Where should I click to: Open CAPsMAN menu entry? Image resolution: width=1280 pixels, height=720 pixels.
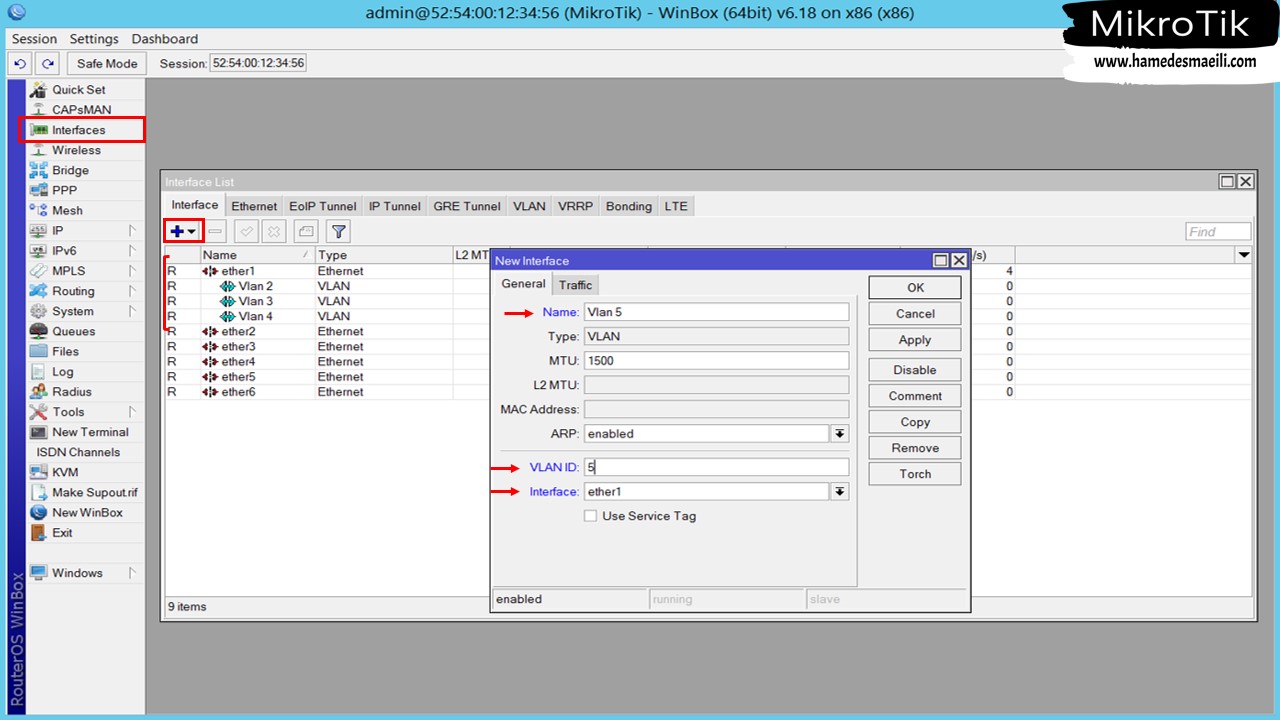81,109
